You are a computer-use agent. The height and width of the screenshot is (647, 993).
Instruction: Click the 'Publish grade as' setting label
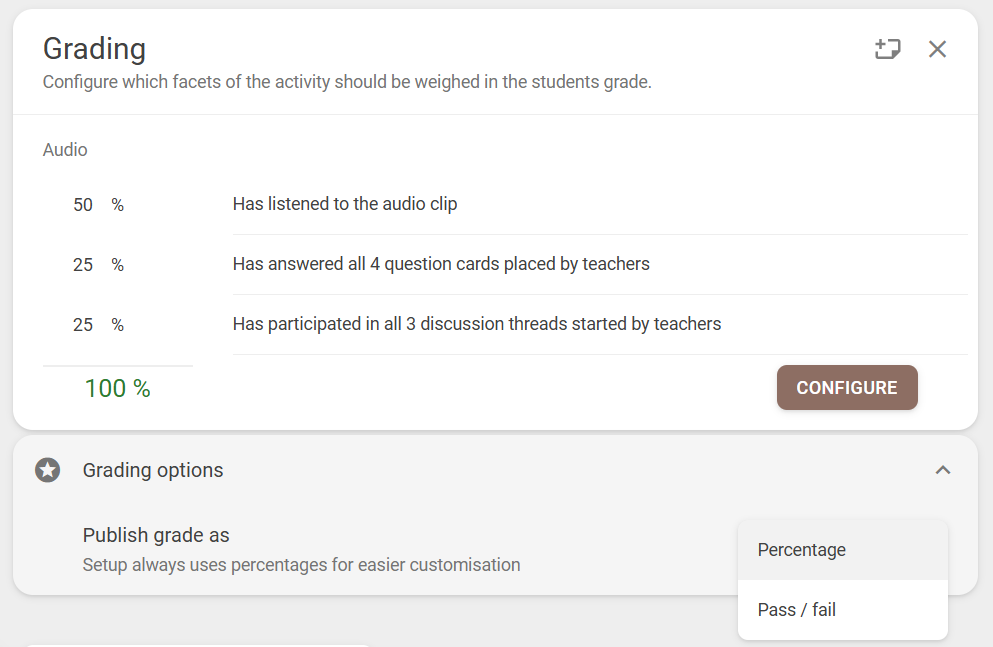pyautogui.click(x=156, y=535)
